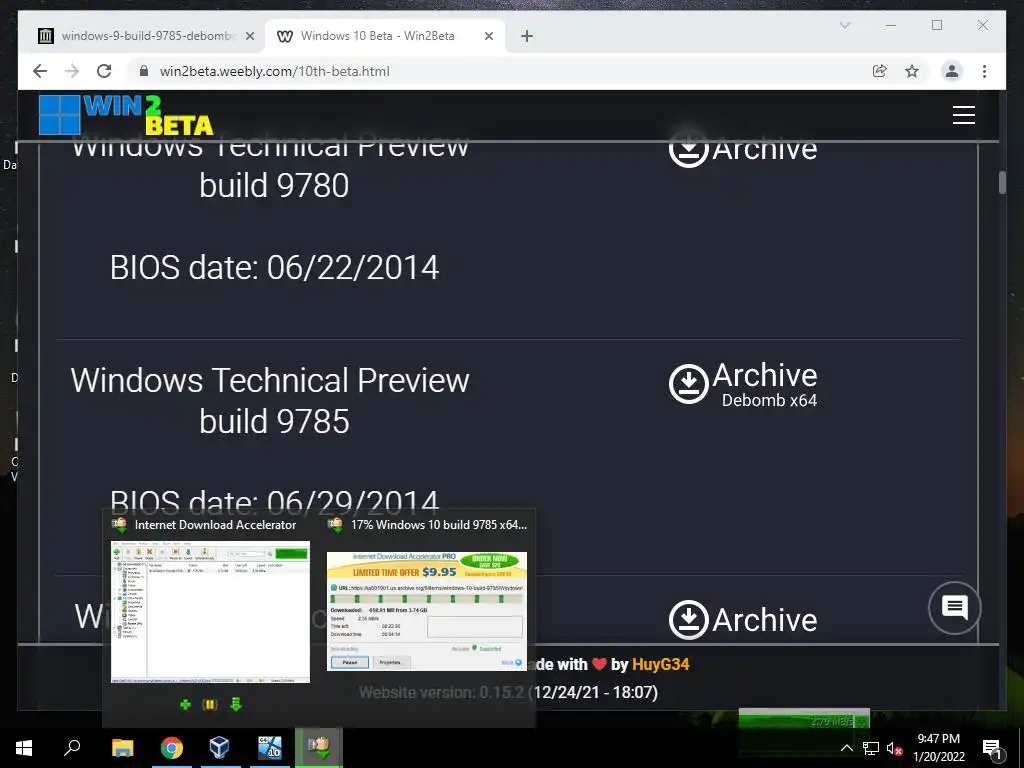The image size is (1024, 768).
Task: Pause all downloads via the thumbnail pause button
Action: [x=210, y=705]
